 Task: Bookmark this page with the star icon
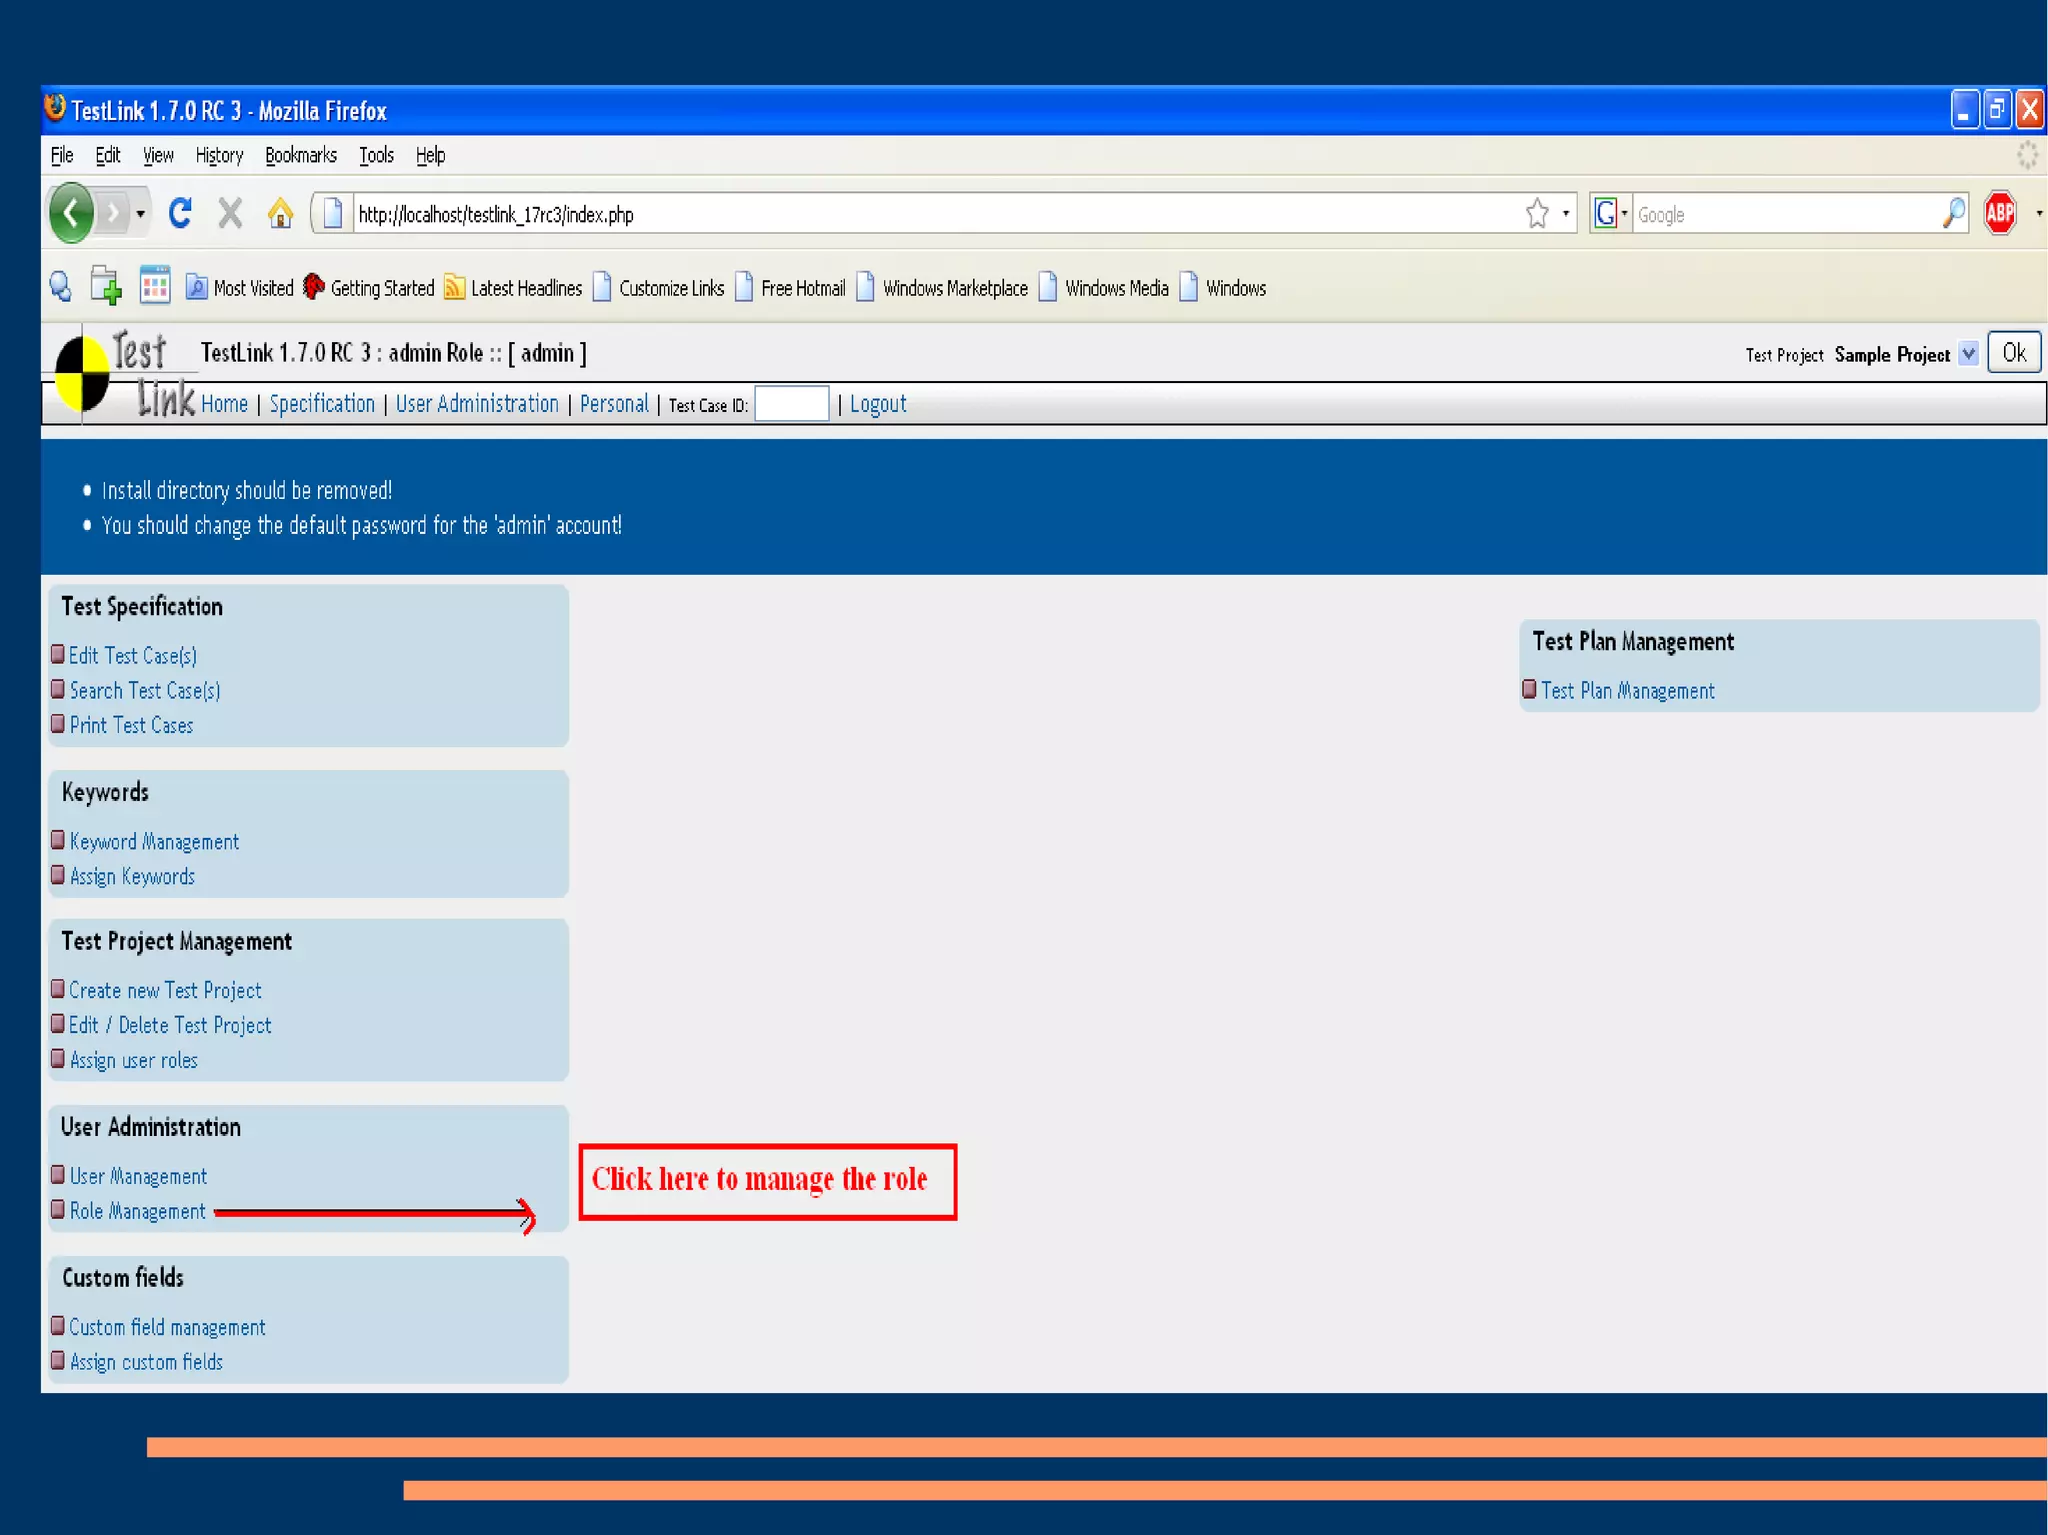[1537, 213]
